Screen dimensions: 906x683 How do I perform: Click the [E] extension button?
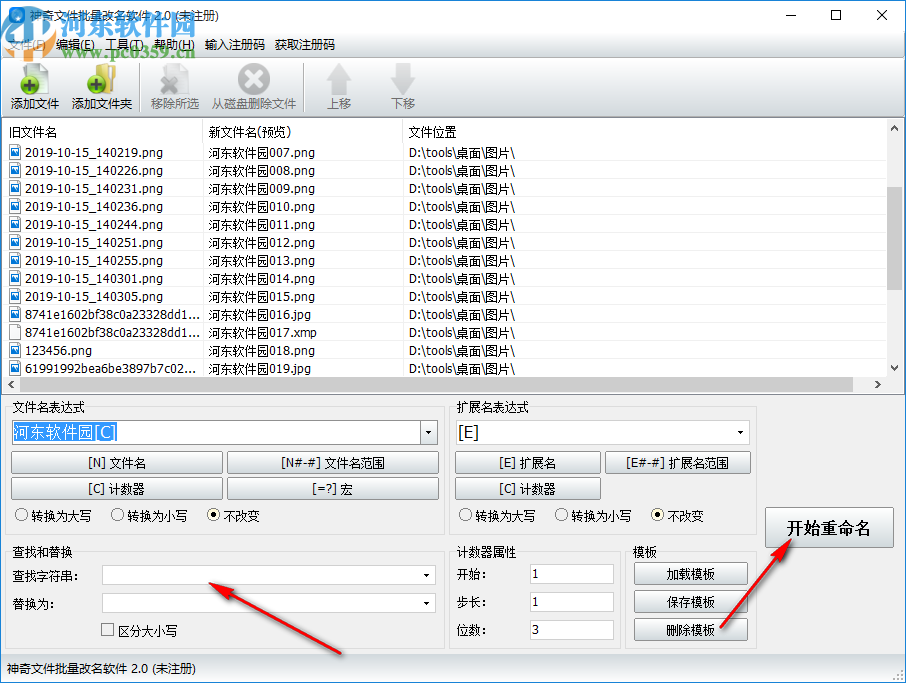point(528,463)
